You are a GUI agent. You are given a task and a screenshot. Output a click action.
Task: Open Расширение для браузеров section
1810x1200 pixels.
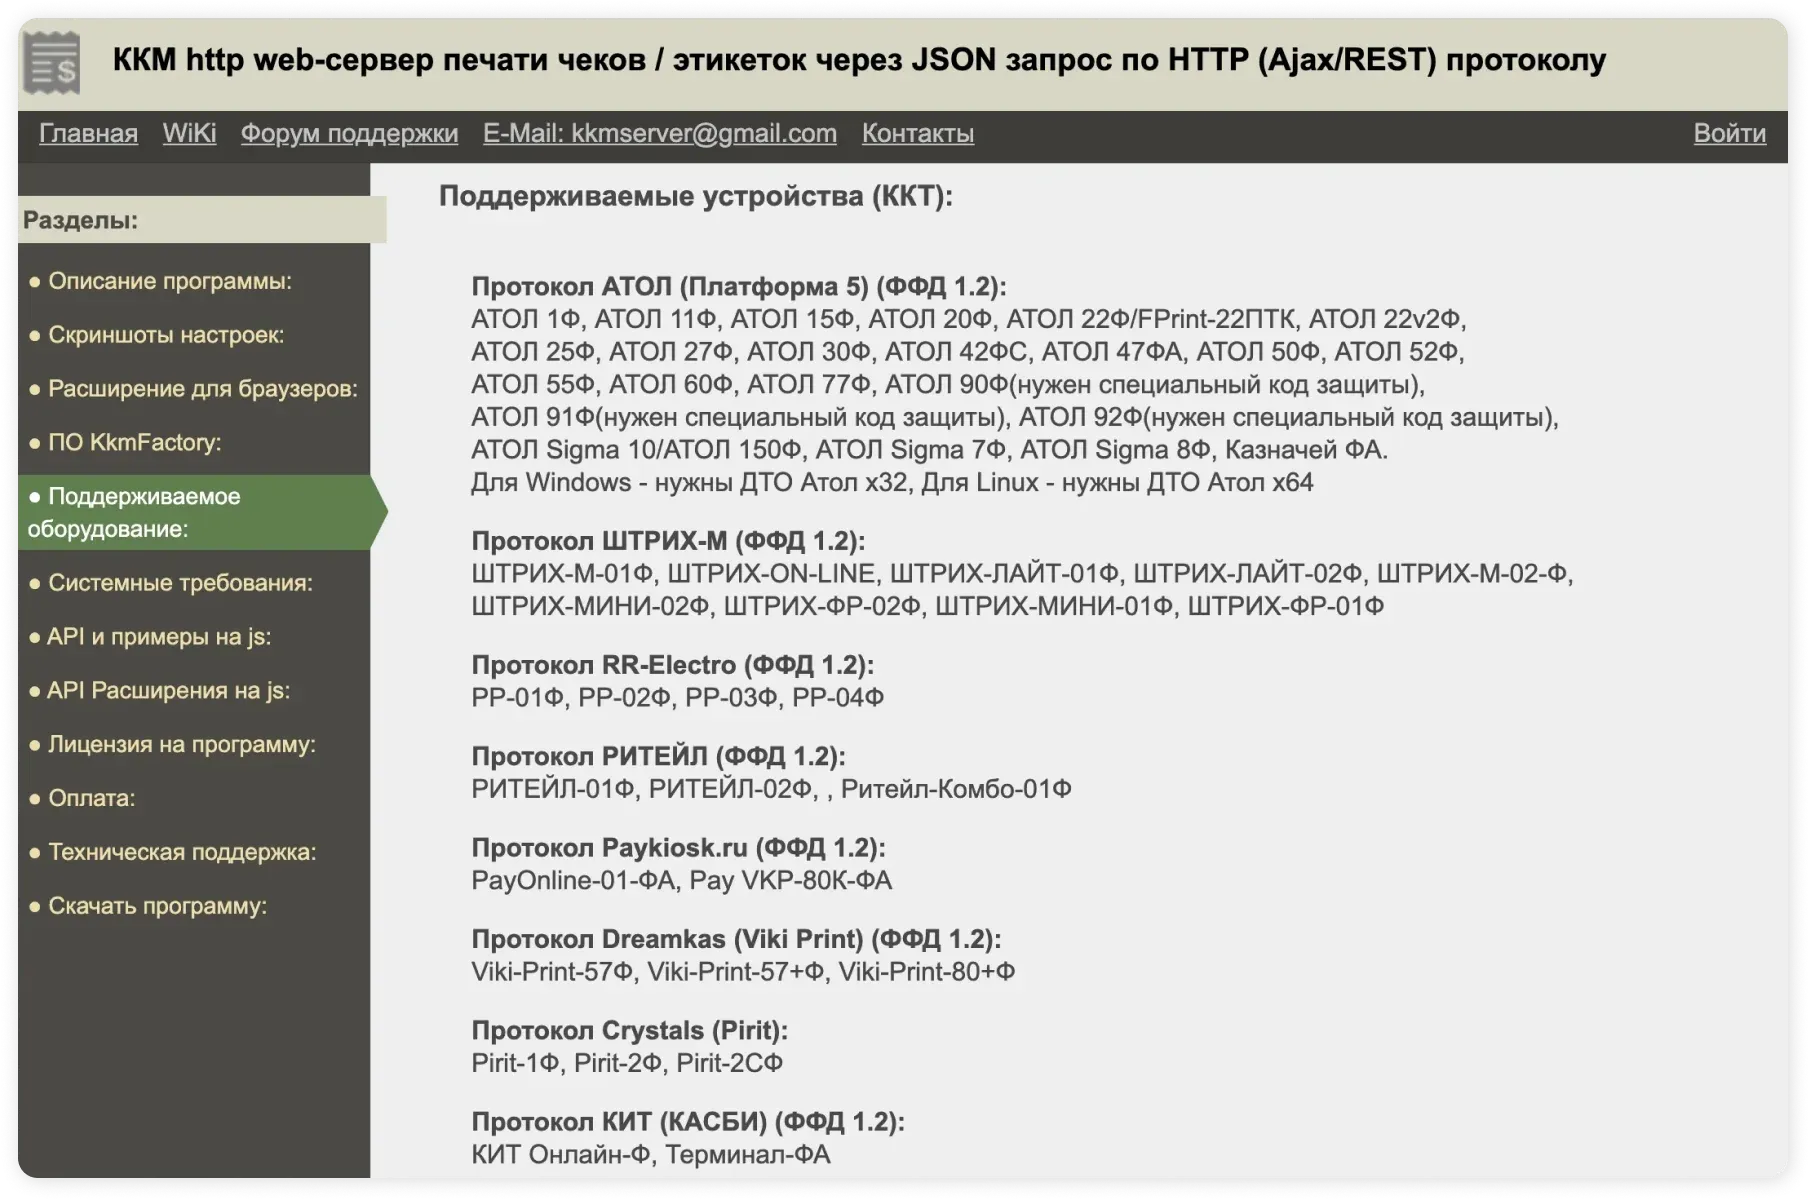click(202, 389)
